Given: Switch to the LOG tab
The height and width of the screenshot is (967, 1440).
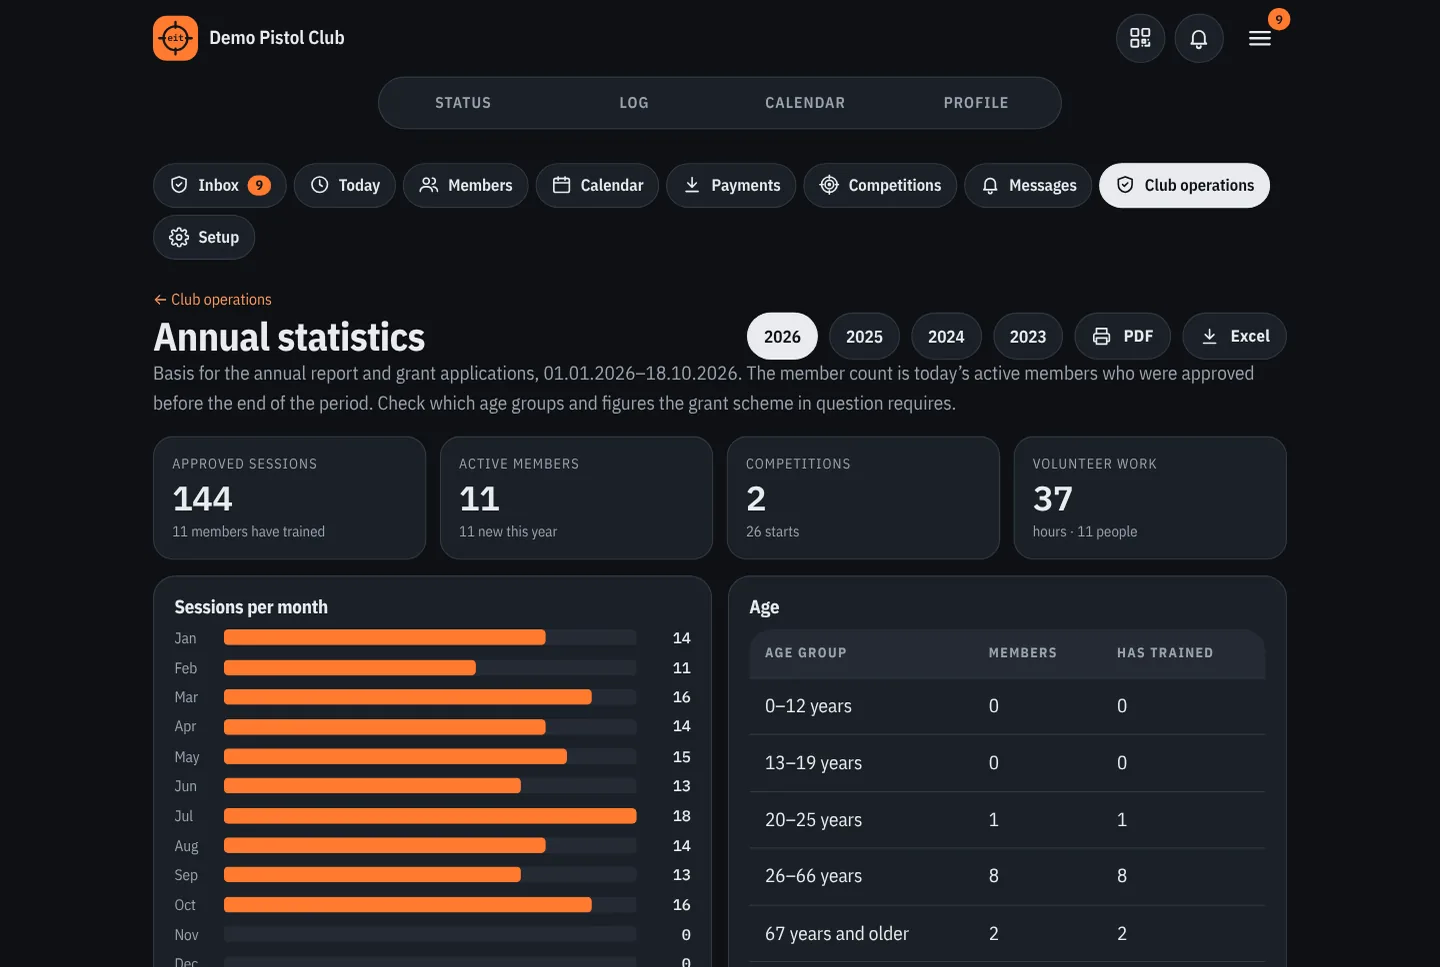Looking at the screenshot, I should pyautogui.click(x=634, y=103).
